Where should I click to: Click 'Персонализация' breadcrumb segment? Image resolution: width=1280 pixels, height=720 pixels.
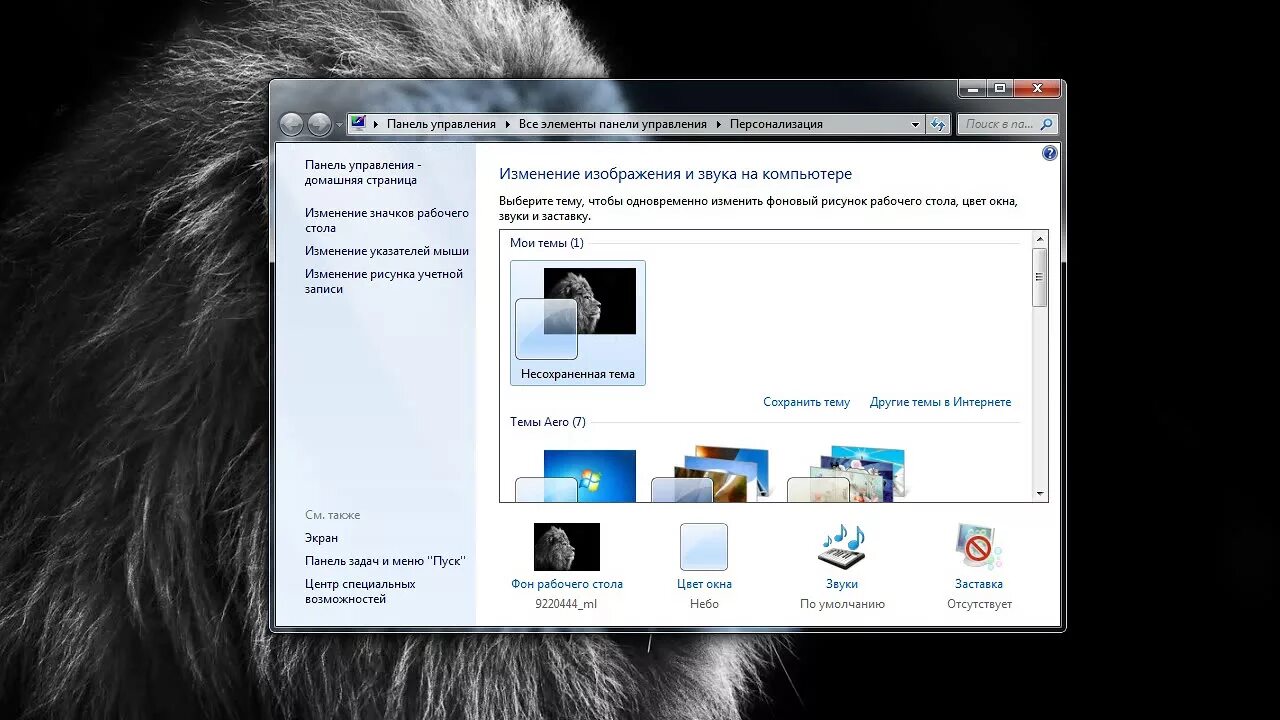pos(776,124)
